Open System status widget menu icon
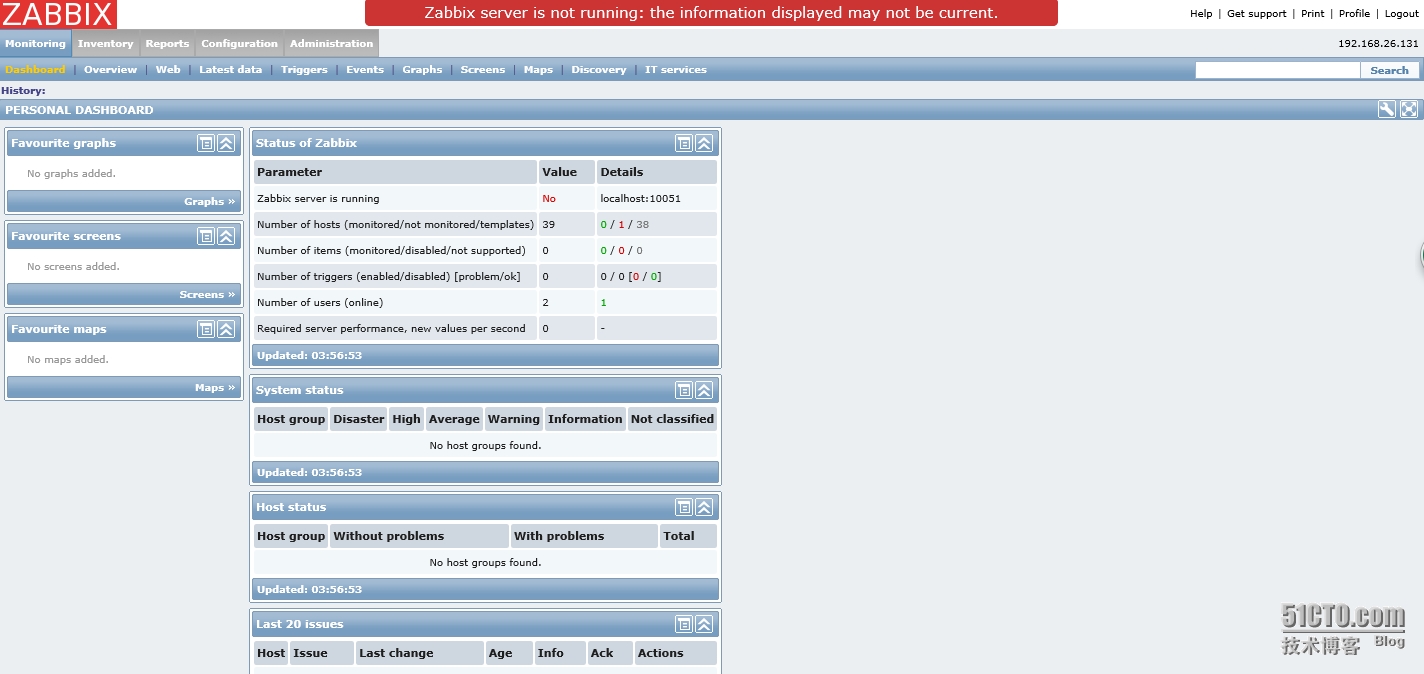This screenshot has height=674, width=1424. [x=684, y=390]
